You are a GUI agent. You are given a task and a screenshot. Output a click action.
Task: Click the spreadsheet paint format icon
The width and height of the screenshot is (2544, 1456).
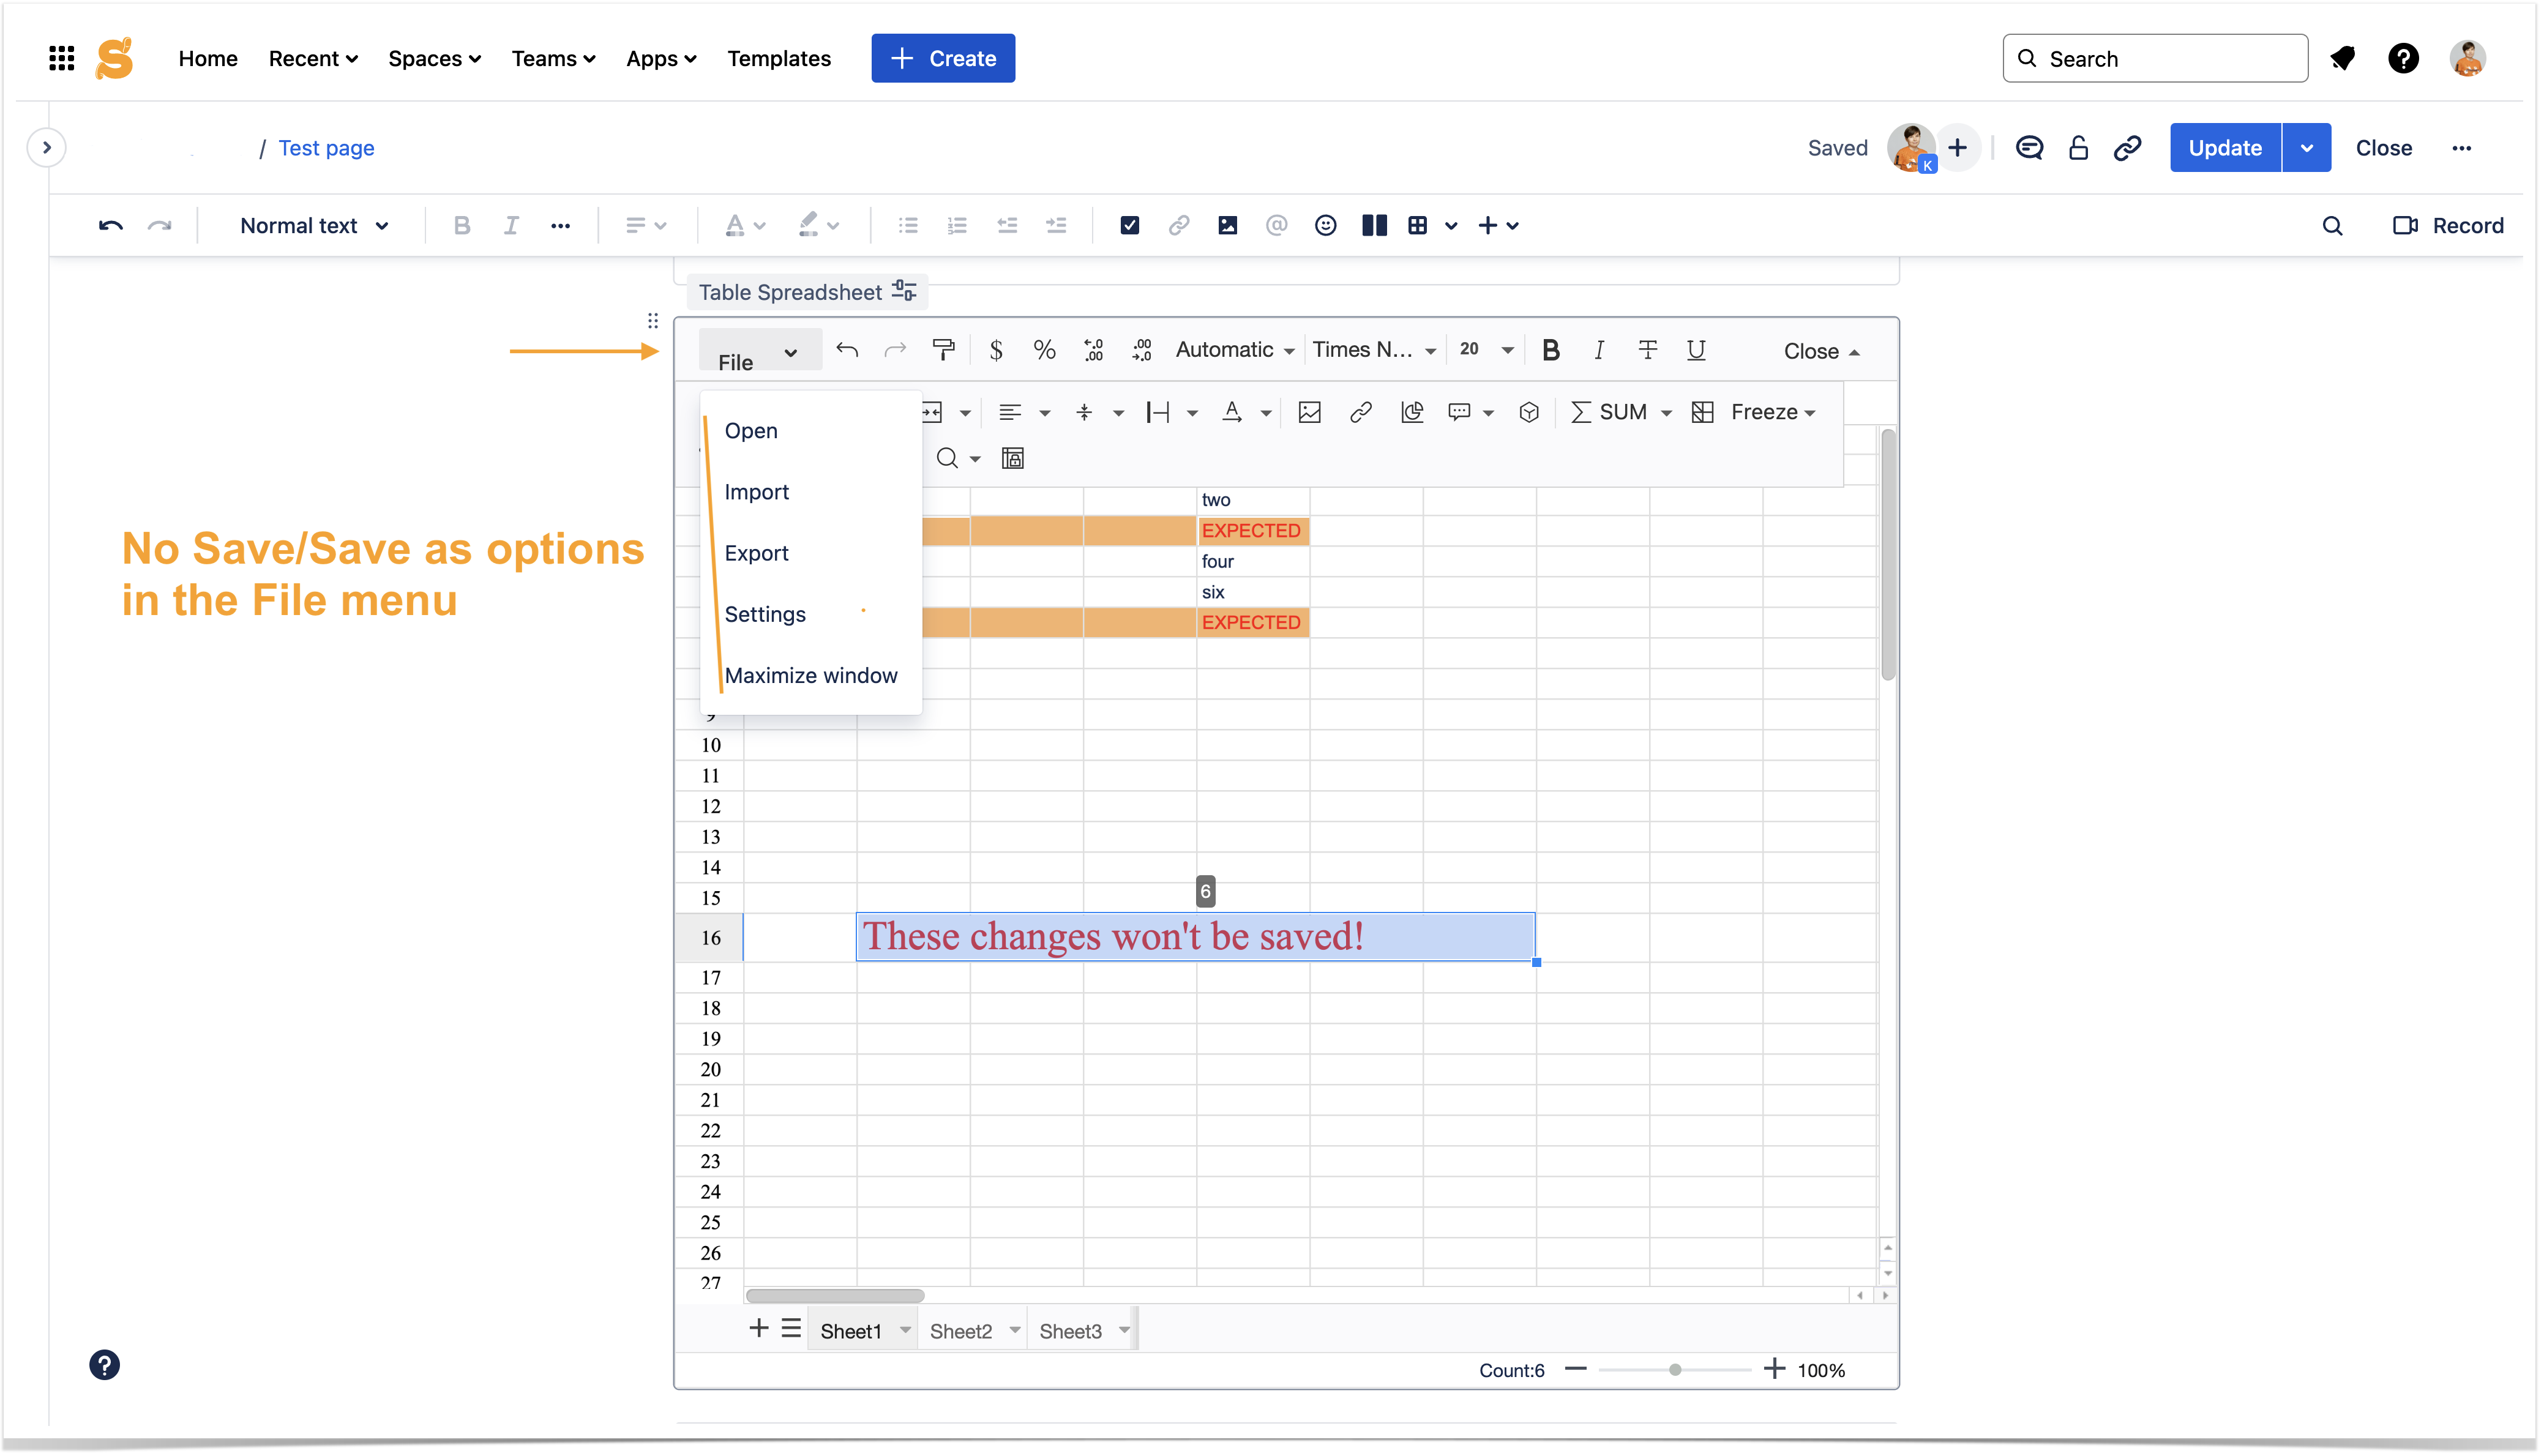point(943,350)
